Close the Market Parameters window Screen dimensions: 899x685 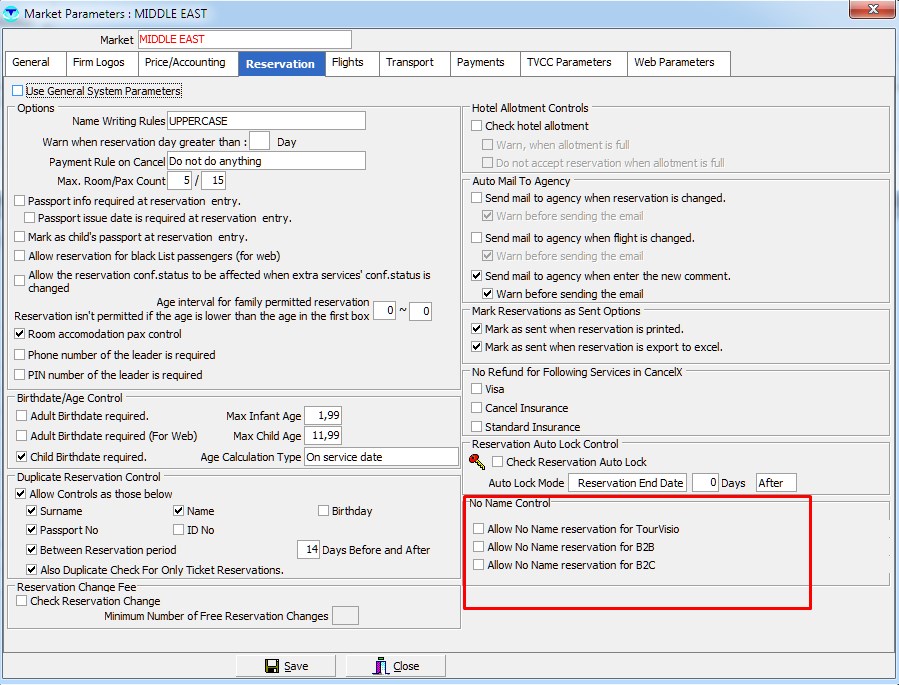coord(872,10)
